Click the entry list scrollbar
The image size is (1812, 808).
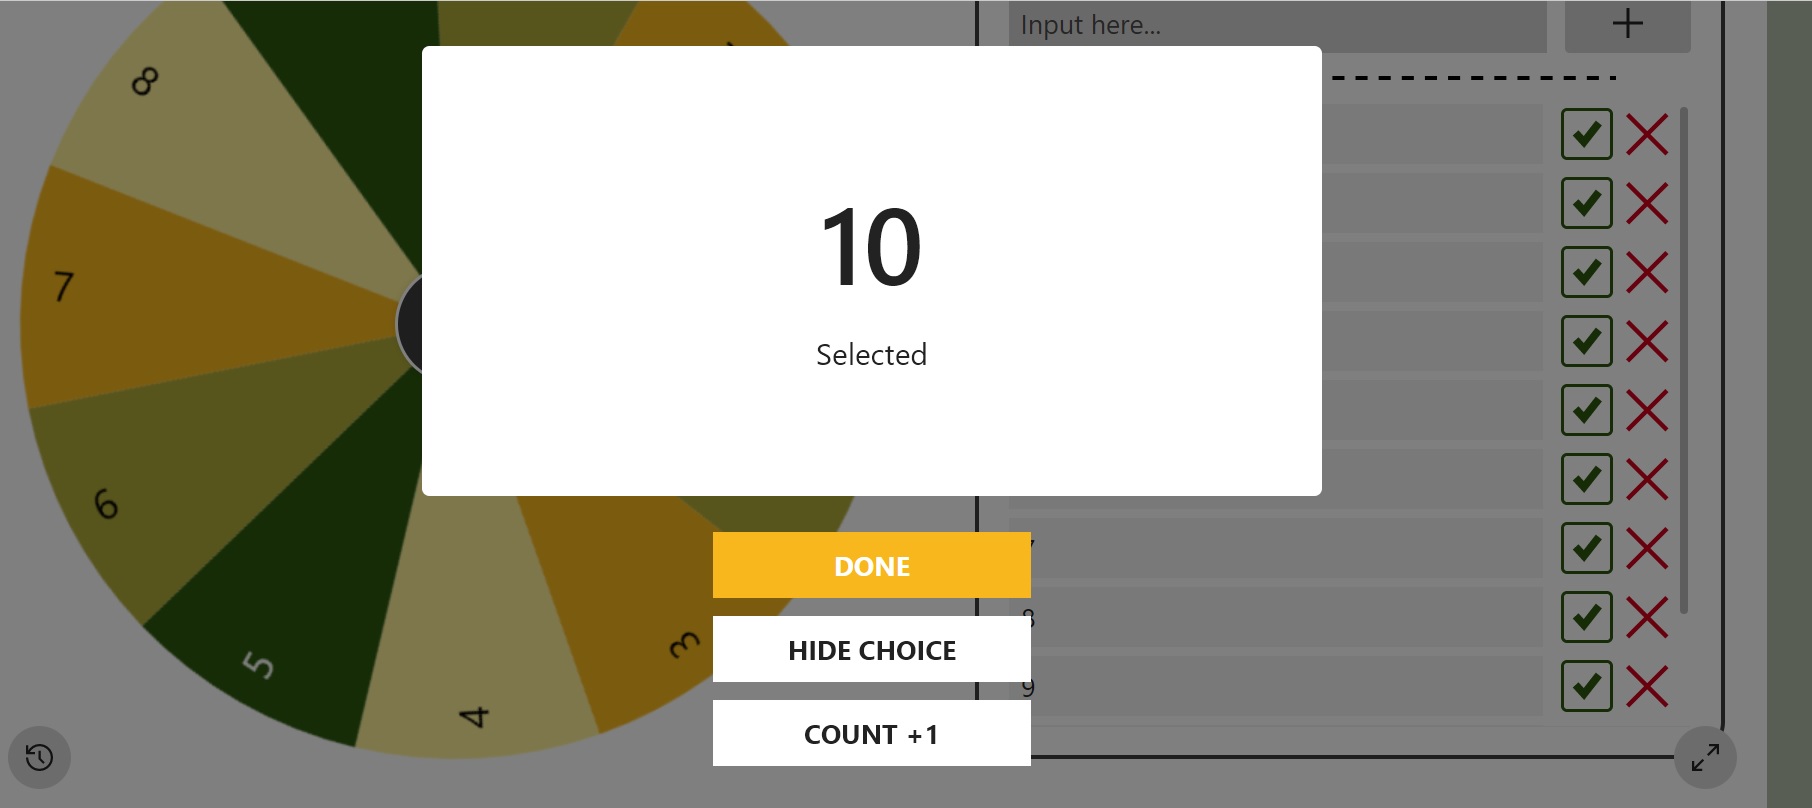[x=1684, y=360]
